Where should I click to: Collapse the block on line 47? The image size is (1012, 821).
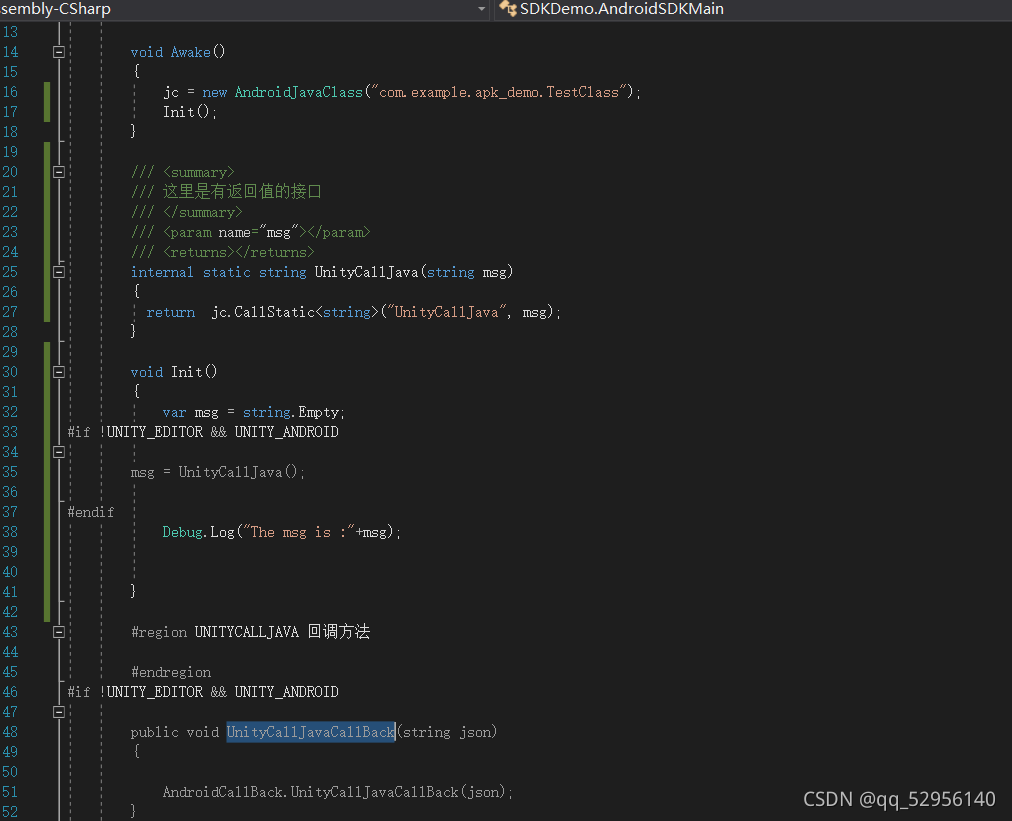click(59, 713)
